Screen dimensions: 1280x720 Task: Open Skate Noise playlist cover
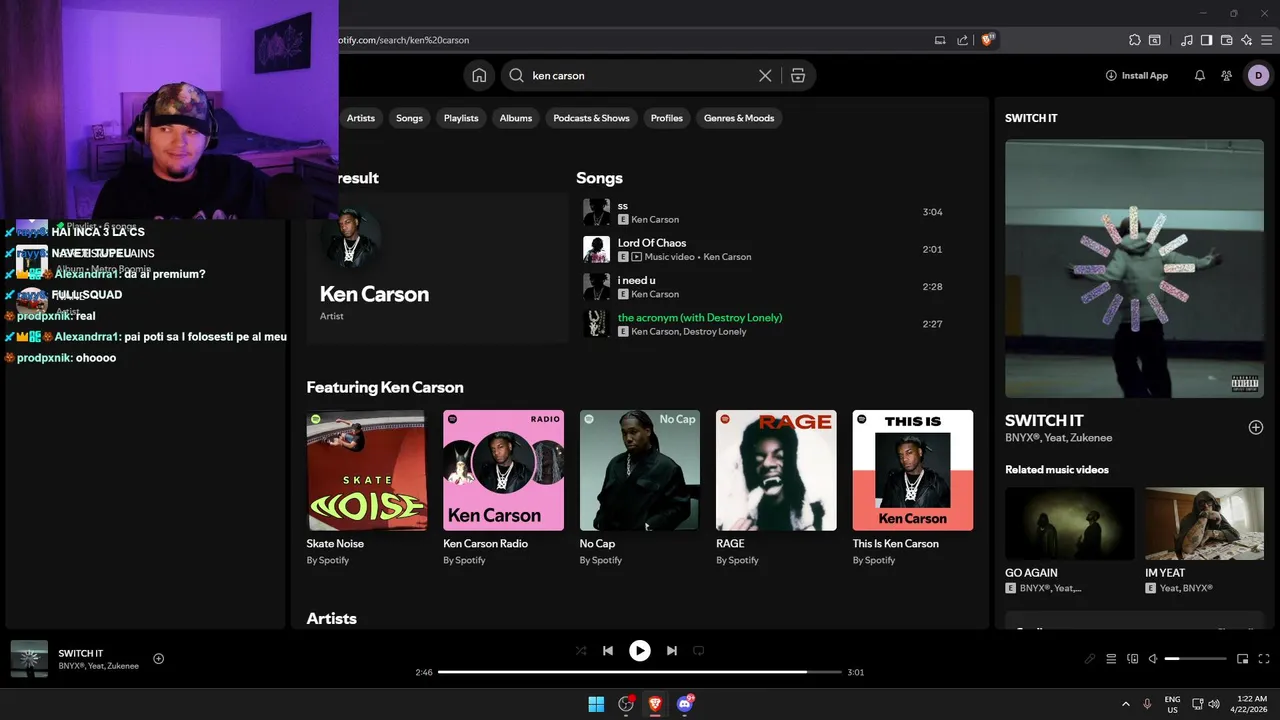click(x=366, y=470)
